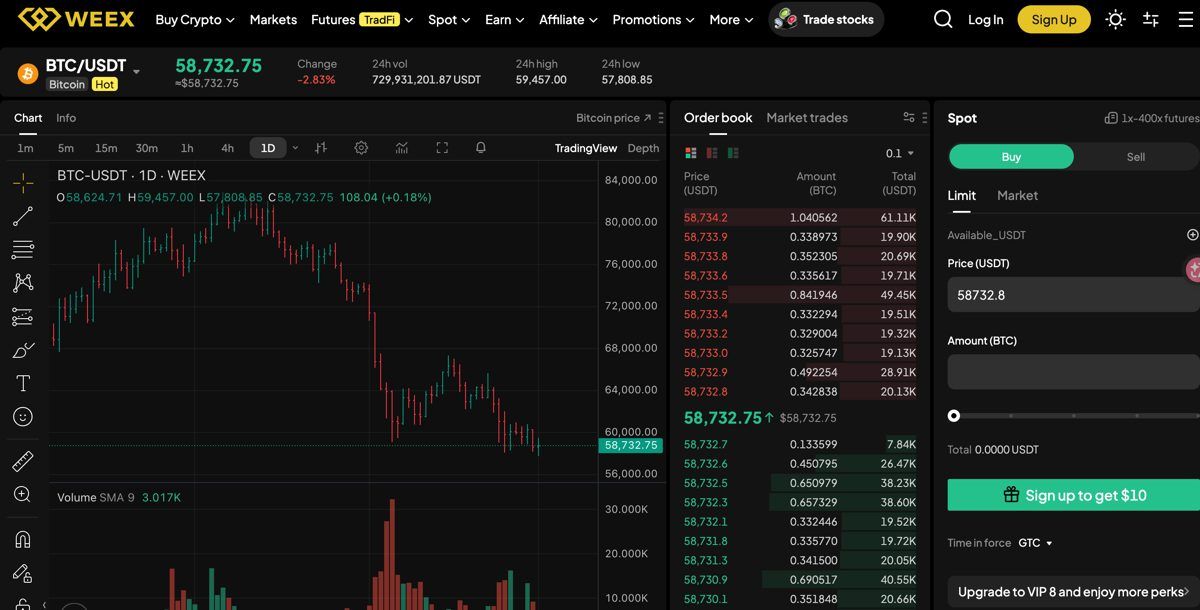Select the Zoom In tool
This screenshot has width=1200, height=610.
pos(23,494)
